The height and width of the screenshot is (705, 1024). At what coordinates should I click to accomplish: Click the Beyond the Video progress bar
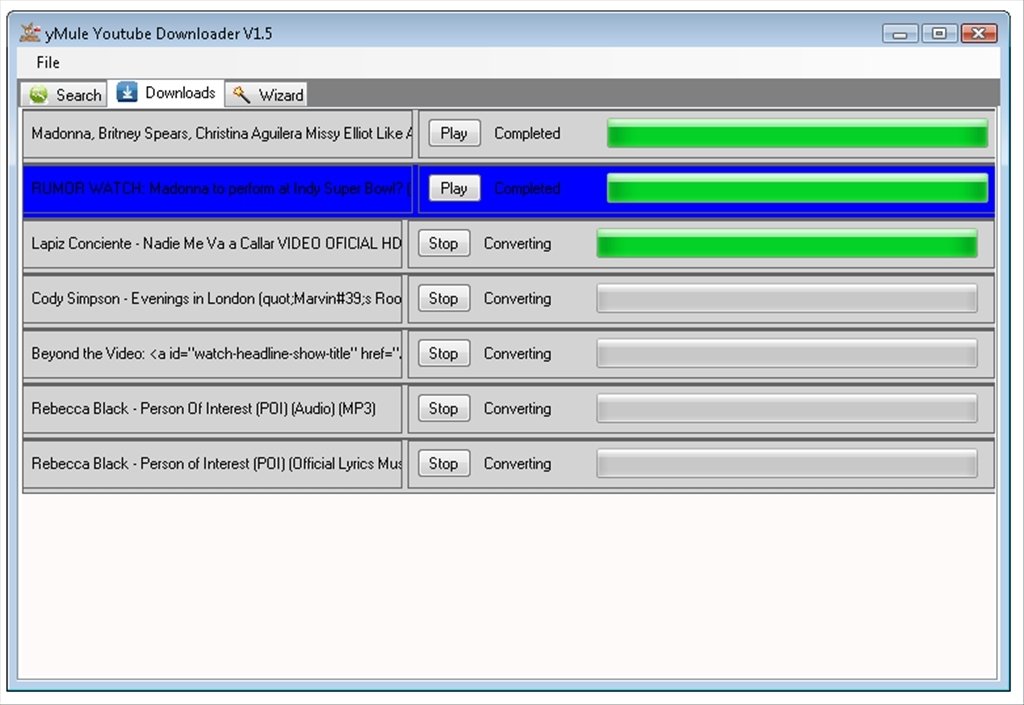(787, 353)
